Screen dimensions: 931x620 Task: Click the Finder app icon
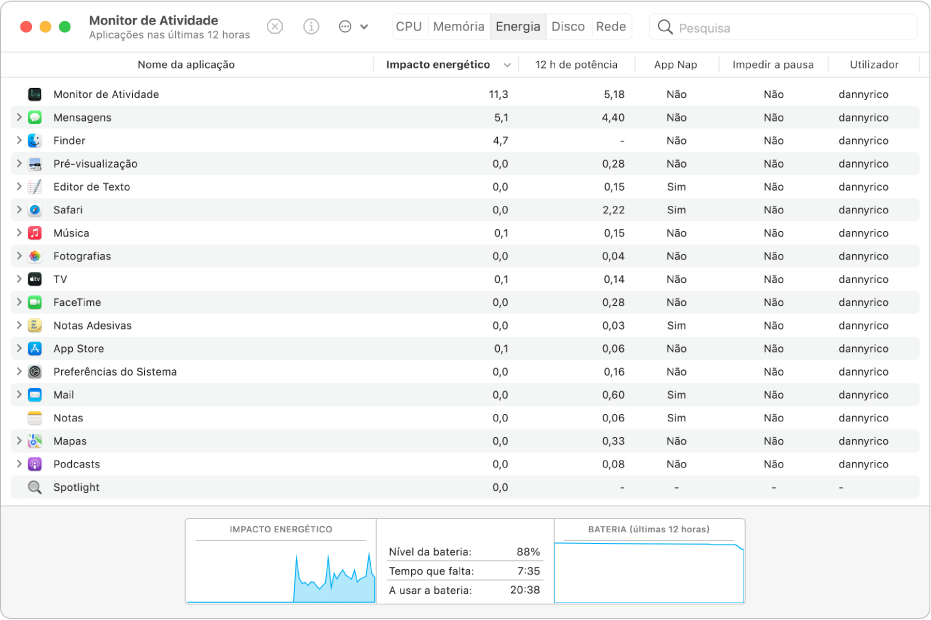(35, 141)
